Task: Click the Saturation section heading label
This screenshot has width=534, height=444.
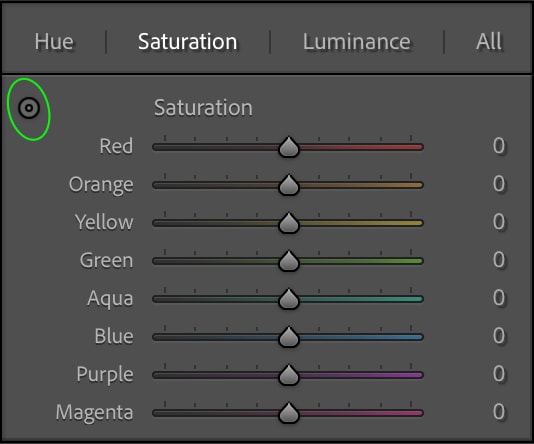Action: coord(203,108)
